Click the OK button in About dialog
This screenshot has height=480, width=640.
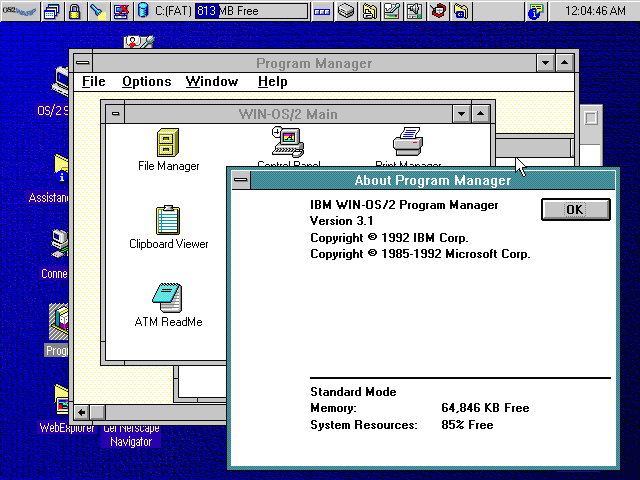(575, 210)
